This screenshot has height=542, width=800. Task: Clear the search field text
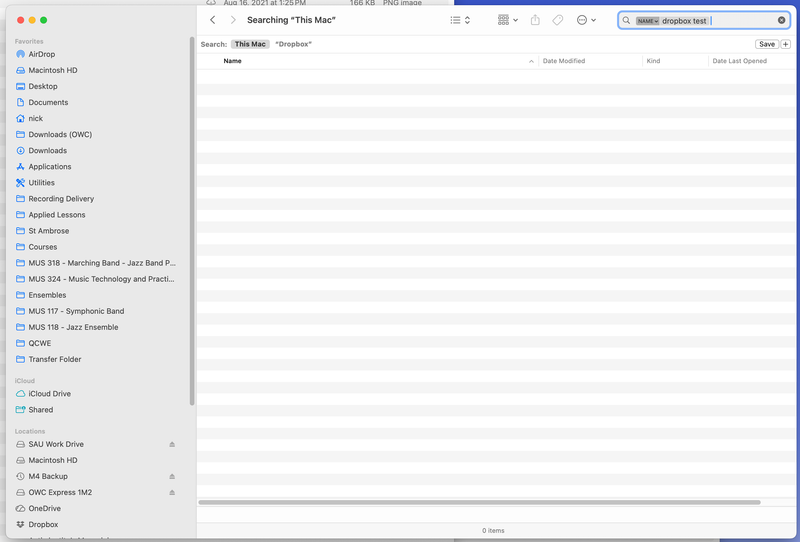pyautogui.click(x=781, y=20)
